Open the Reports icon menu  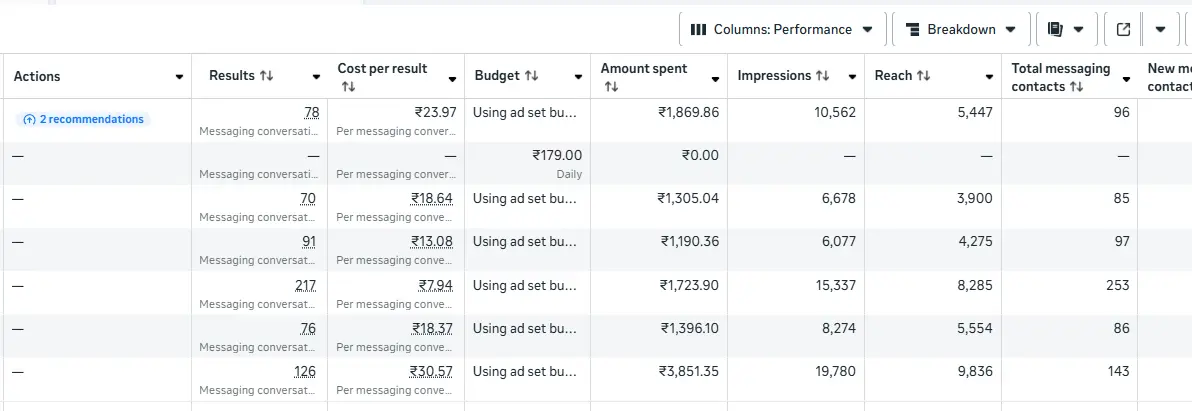pos(1065,29)
